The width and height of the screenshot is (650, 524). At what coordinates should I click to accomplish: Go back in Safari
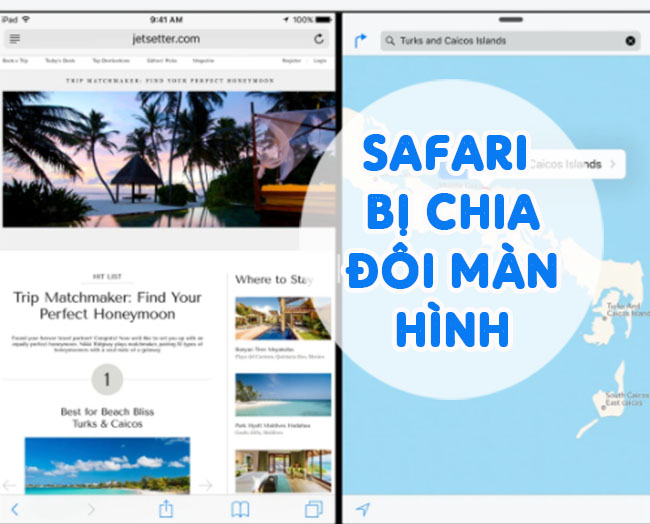coord(15,509)
